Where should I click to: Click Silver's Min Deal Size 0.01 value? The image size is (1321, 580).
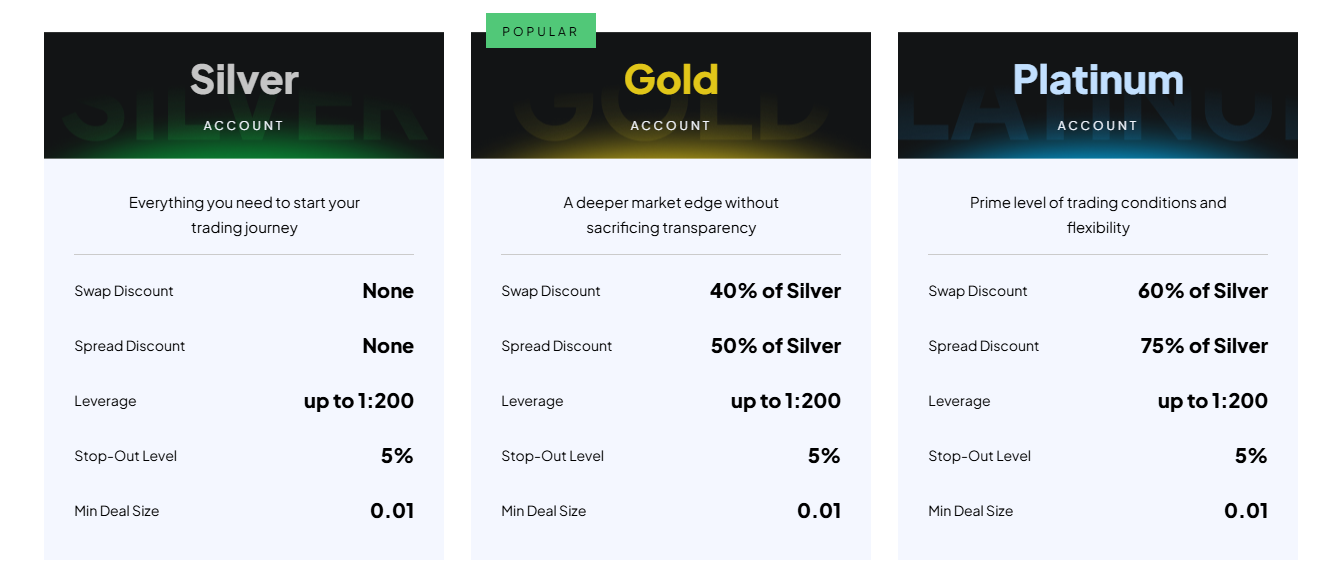point(392,511)
